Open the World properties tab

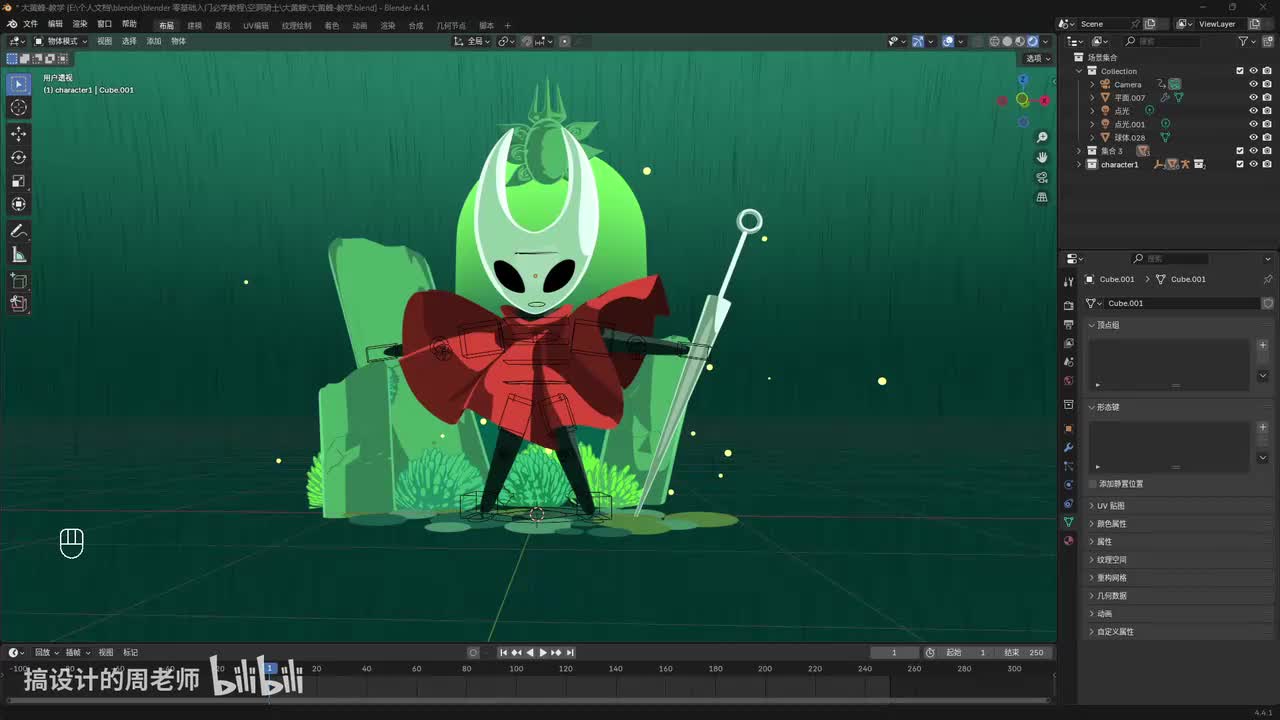[1068, 380]
